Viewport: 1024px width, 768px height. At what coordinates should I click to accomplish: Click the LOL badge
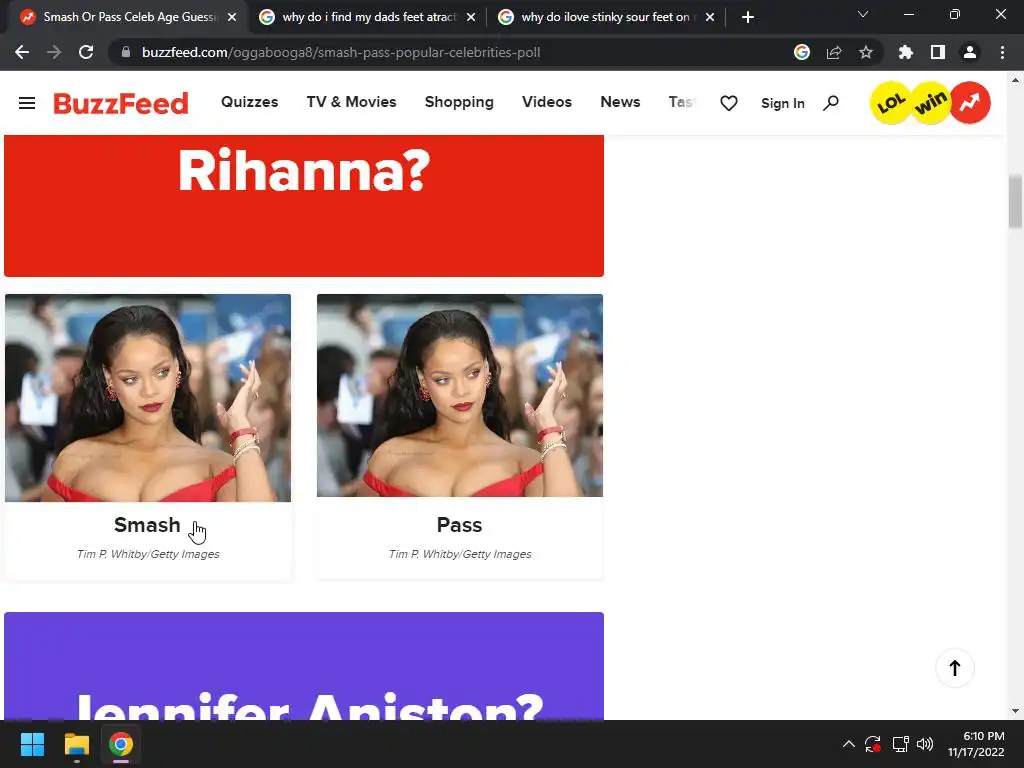point(891,103)
